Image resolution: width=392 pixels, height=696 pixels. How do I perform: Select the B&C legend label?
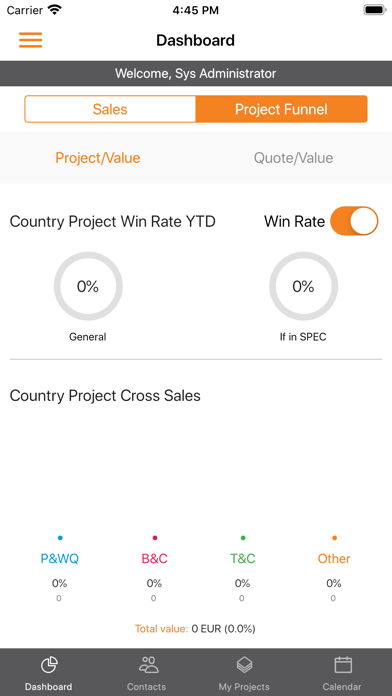point(154,558)
